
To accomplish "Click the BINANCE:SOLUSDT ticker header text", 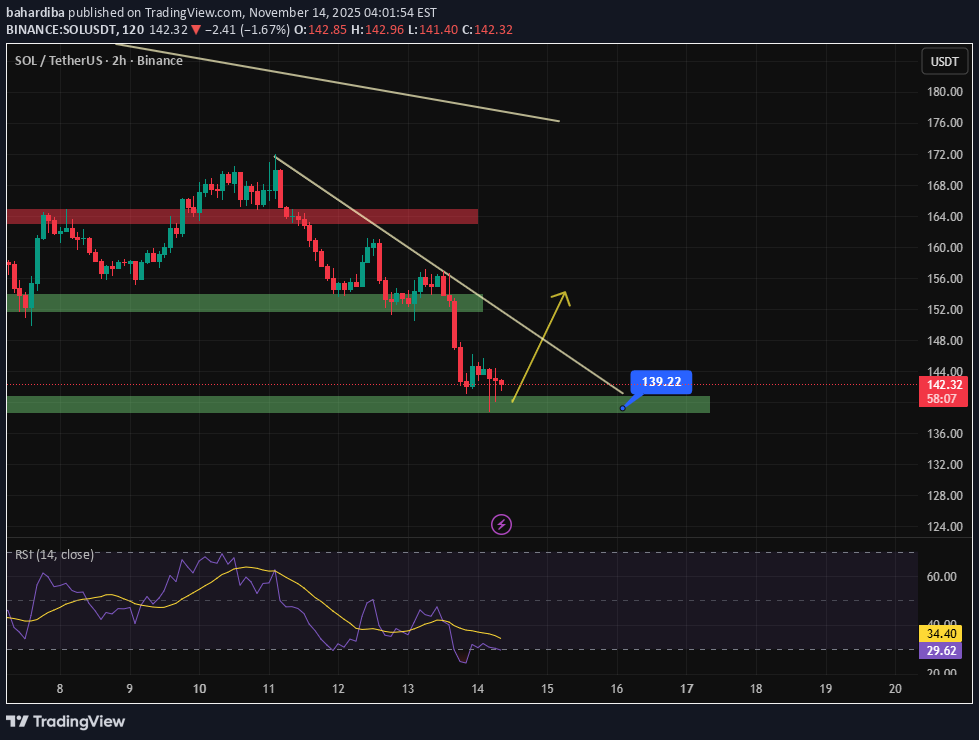I will point(66,30).
